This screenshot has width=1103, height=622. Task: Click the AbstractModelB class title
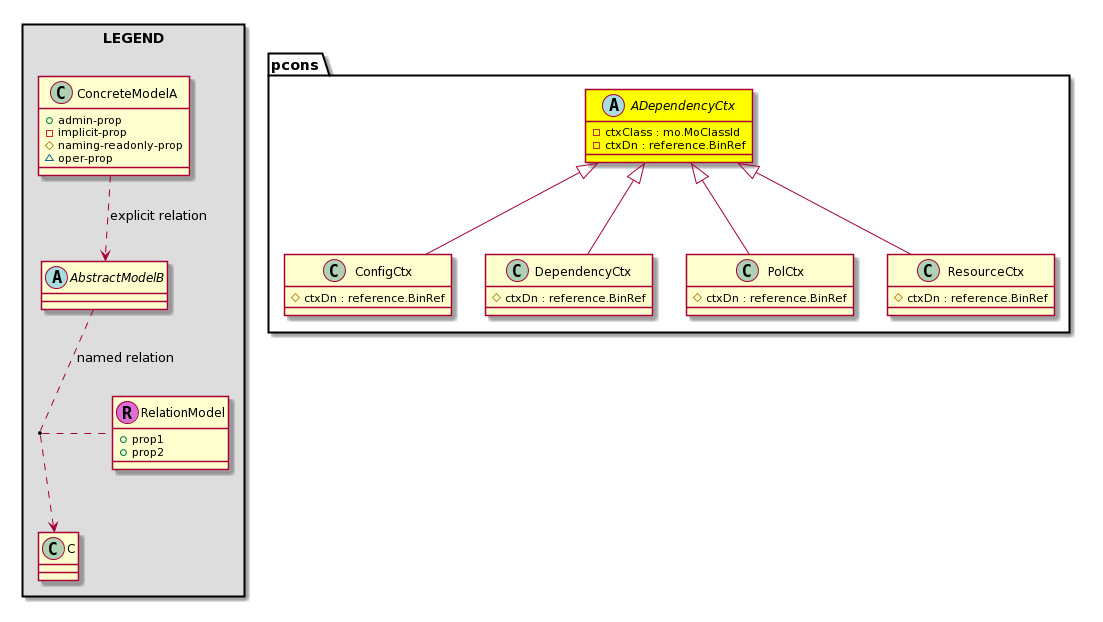point(117,278)
